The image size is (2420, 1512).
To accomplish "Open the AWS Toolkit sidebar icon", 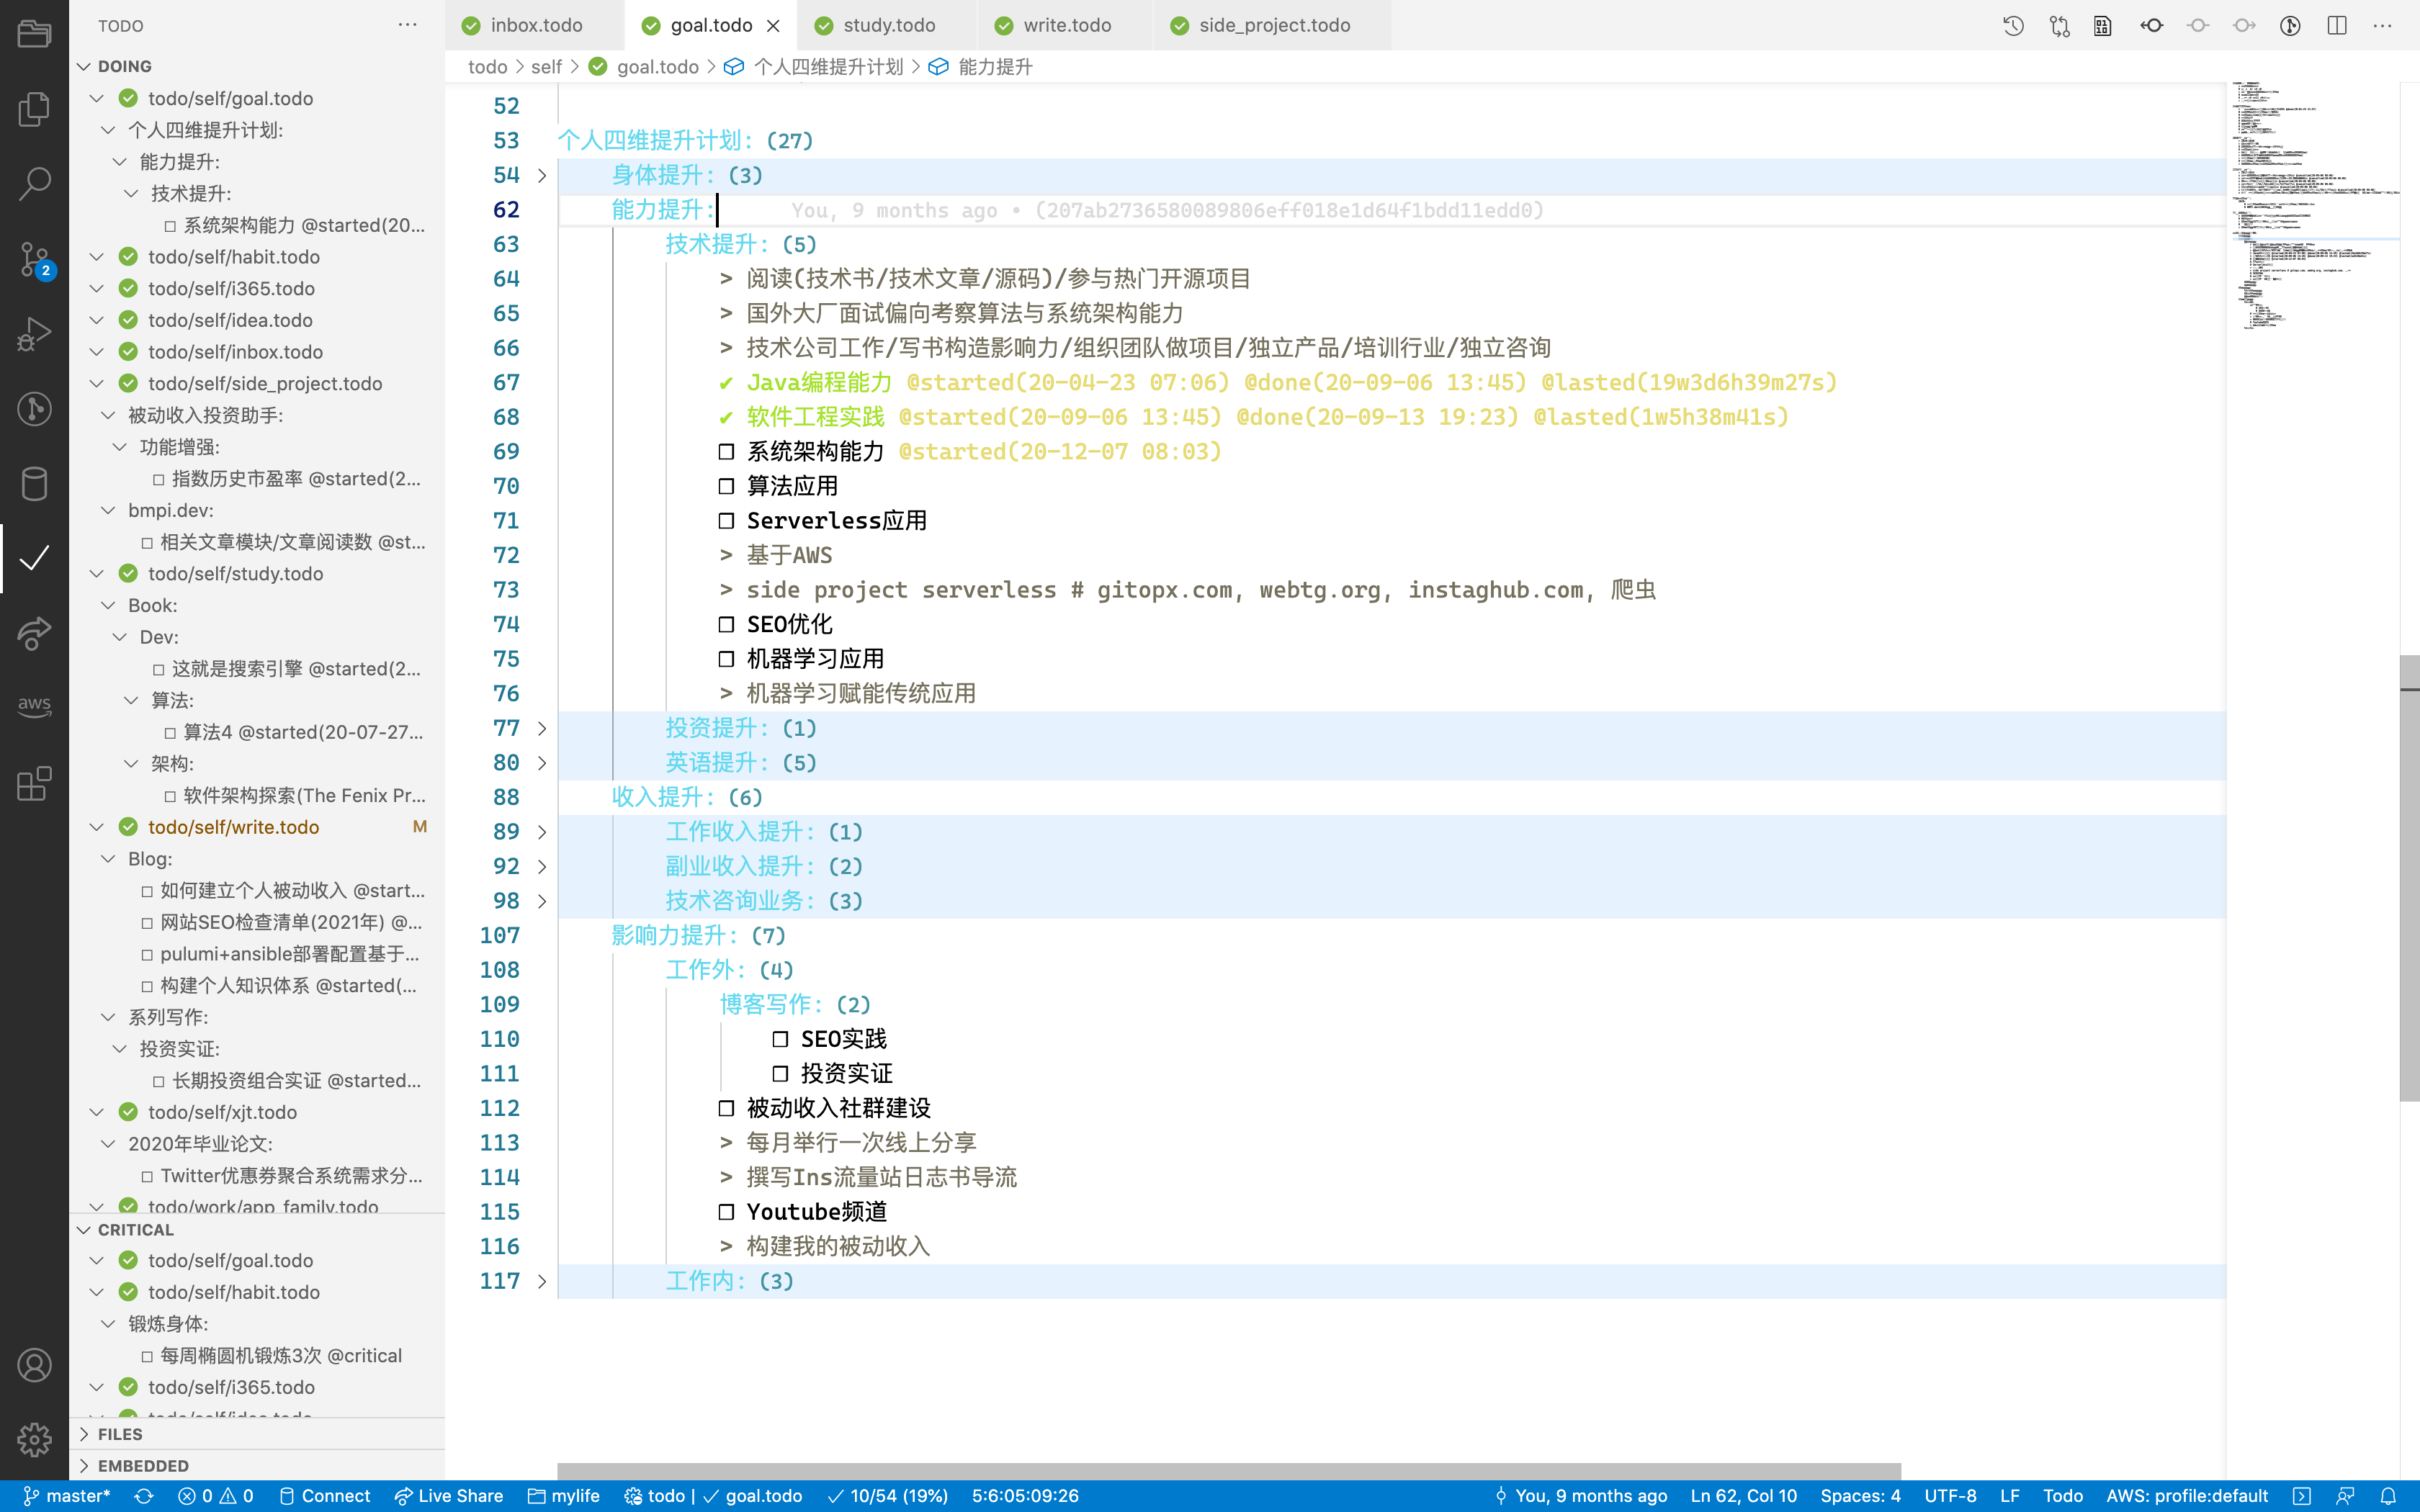I will [x=34, y=706].
